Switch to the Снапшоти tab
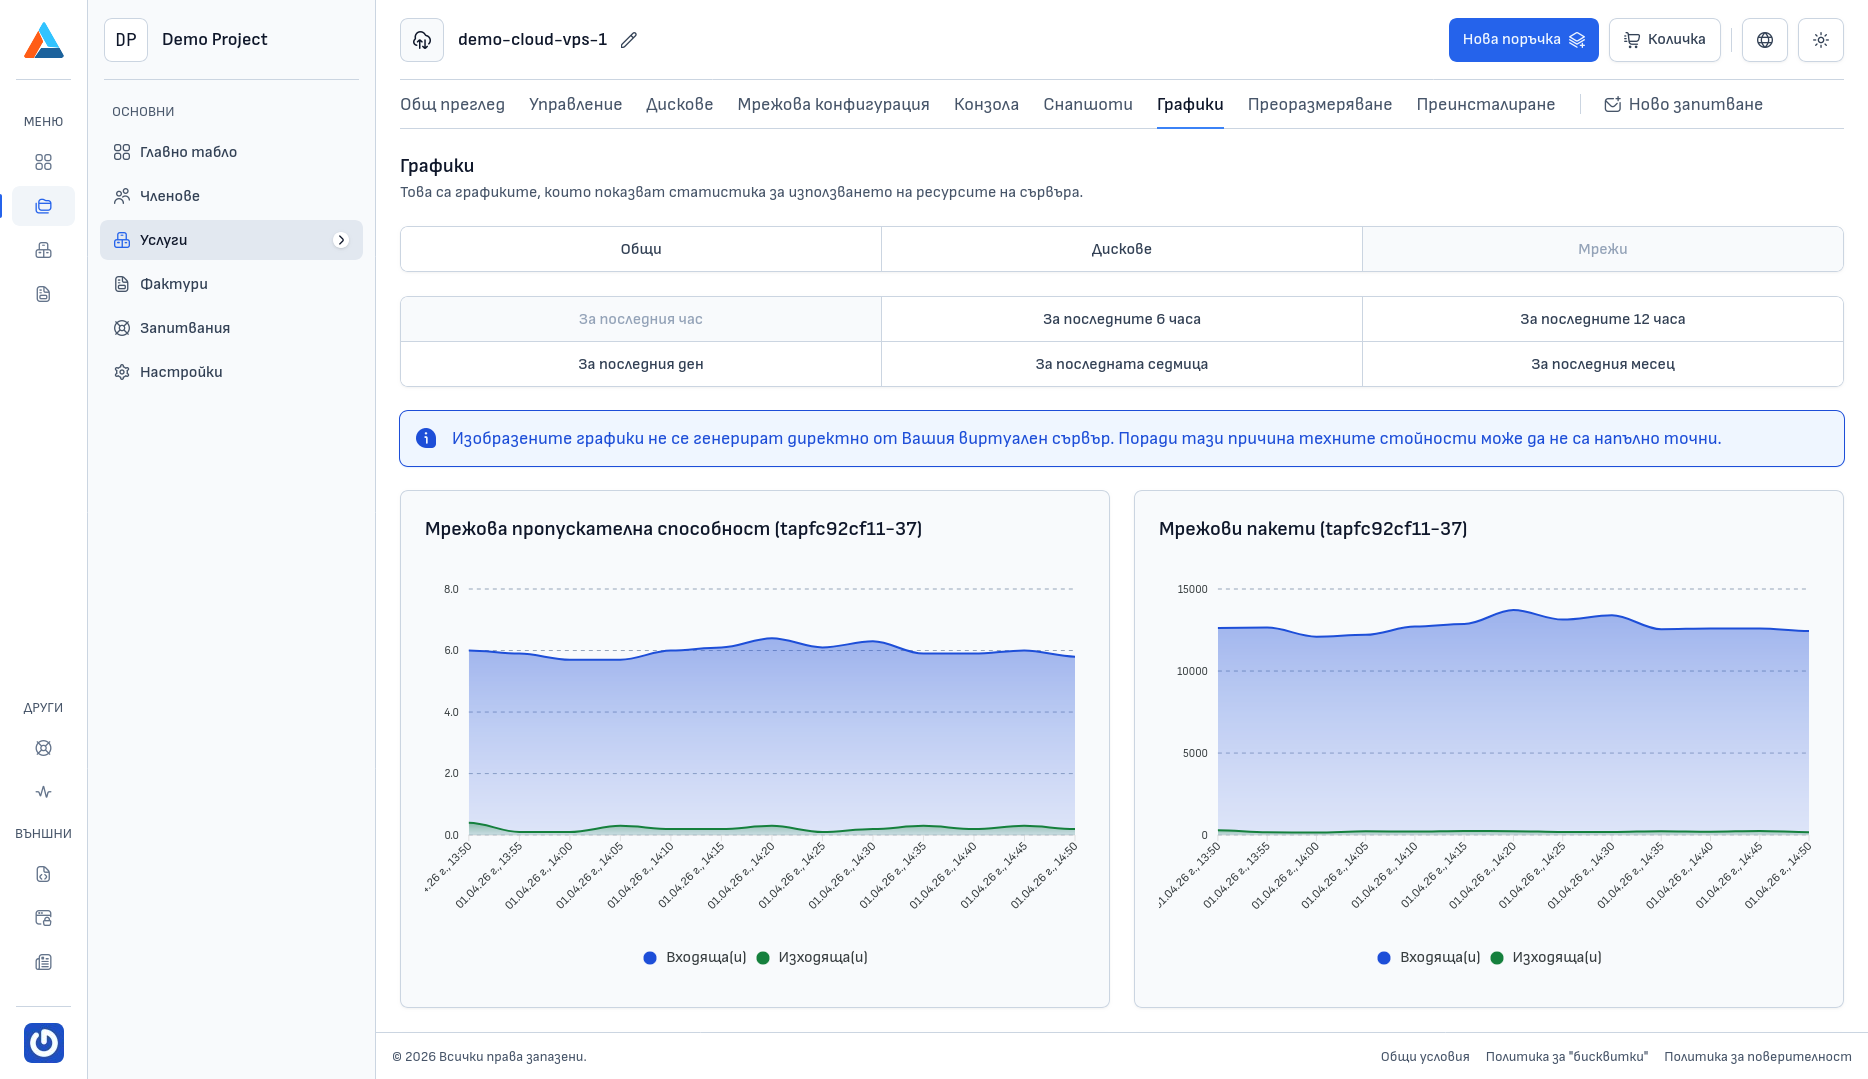1868x1079 pixels. (x=1087, y=104)
